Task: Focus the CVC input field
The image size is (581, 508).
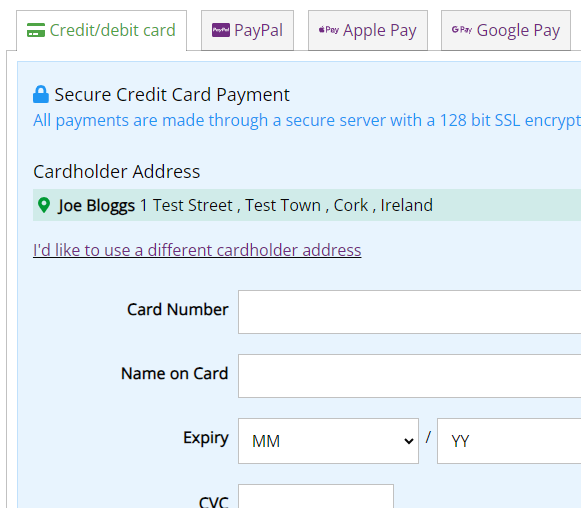Action: [316, 496]
